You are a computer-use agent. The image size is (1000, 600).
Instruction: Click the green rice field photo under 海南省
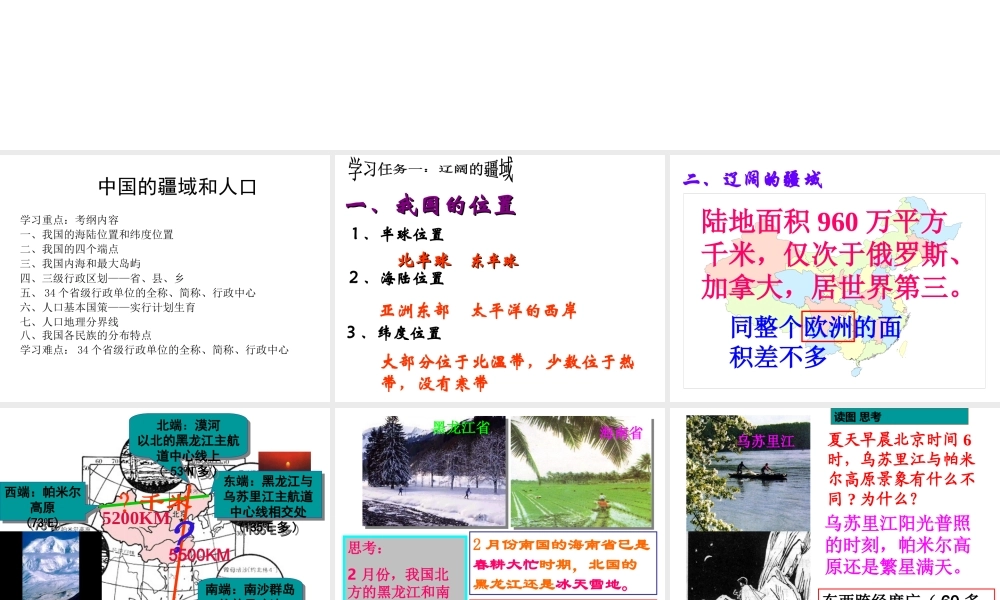[581, 472]
